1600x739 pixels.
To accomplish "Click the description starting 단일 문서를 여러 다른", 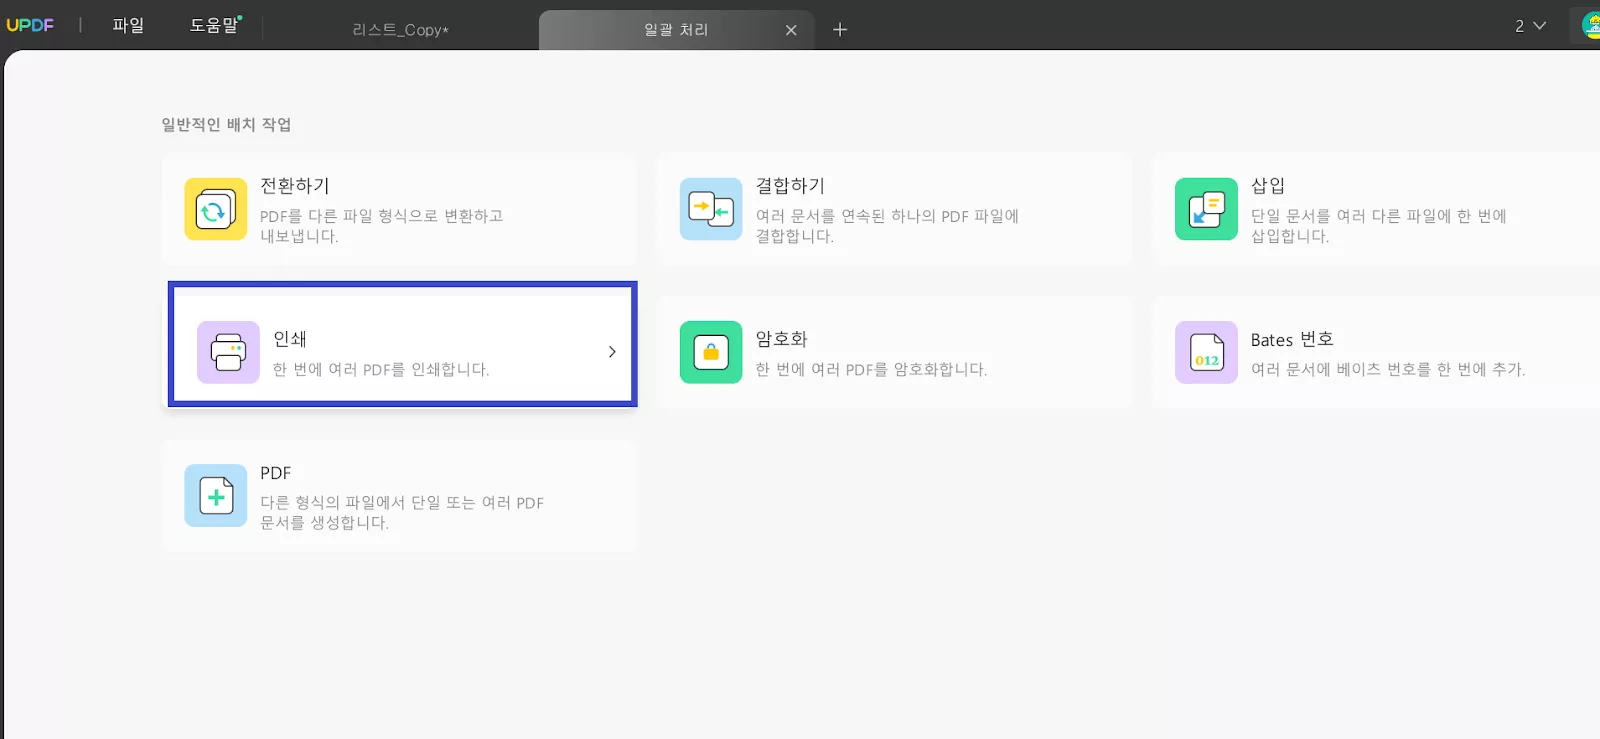I will 1378,226.
